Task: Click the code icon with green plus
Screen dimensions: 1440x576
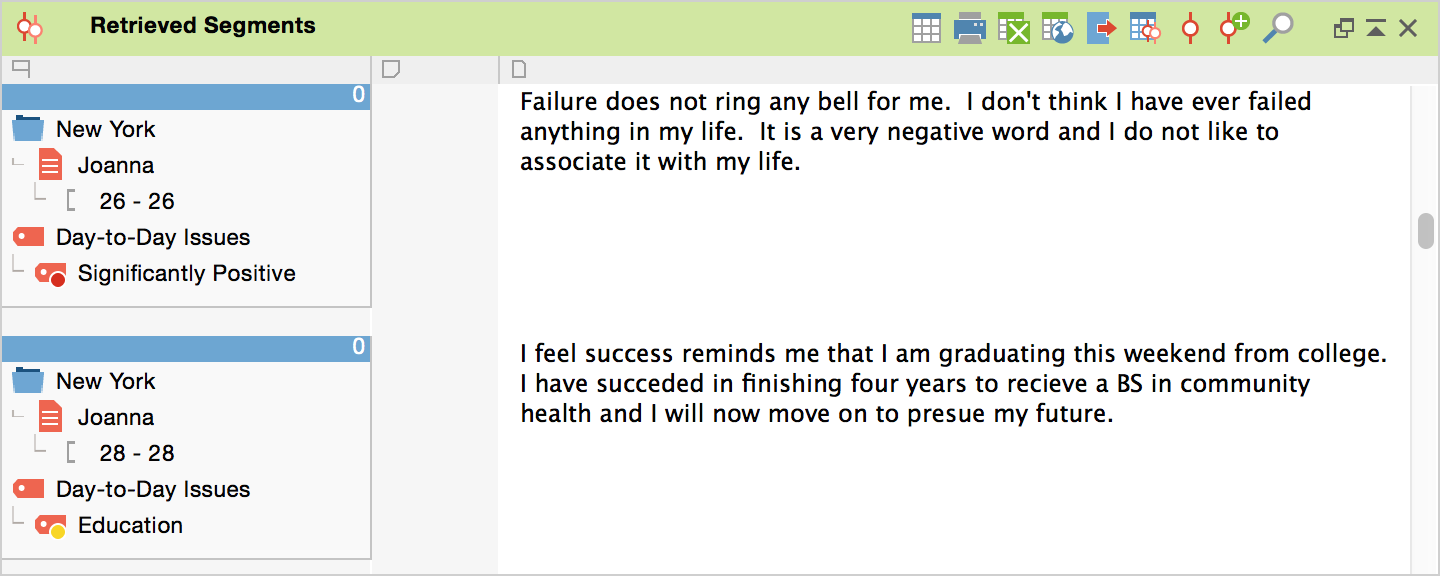Action: coord(1233,27)
